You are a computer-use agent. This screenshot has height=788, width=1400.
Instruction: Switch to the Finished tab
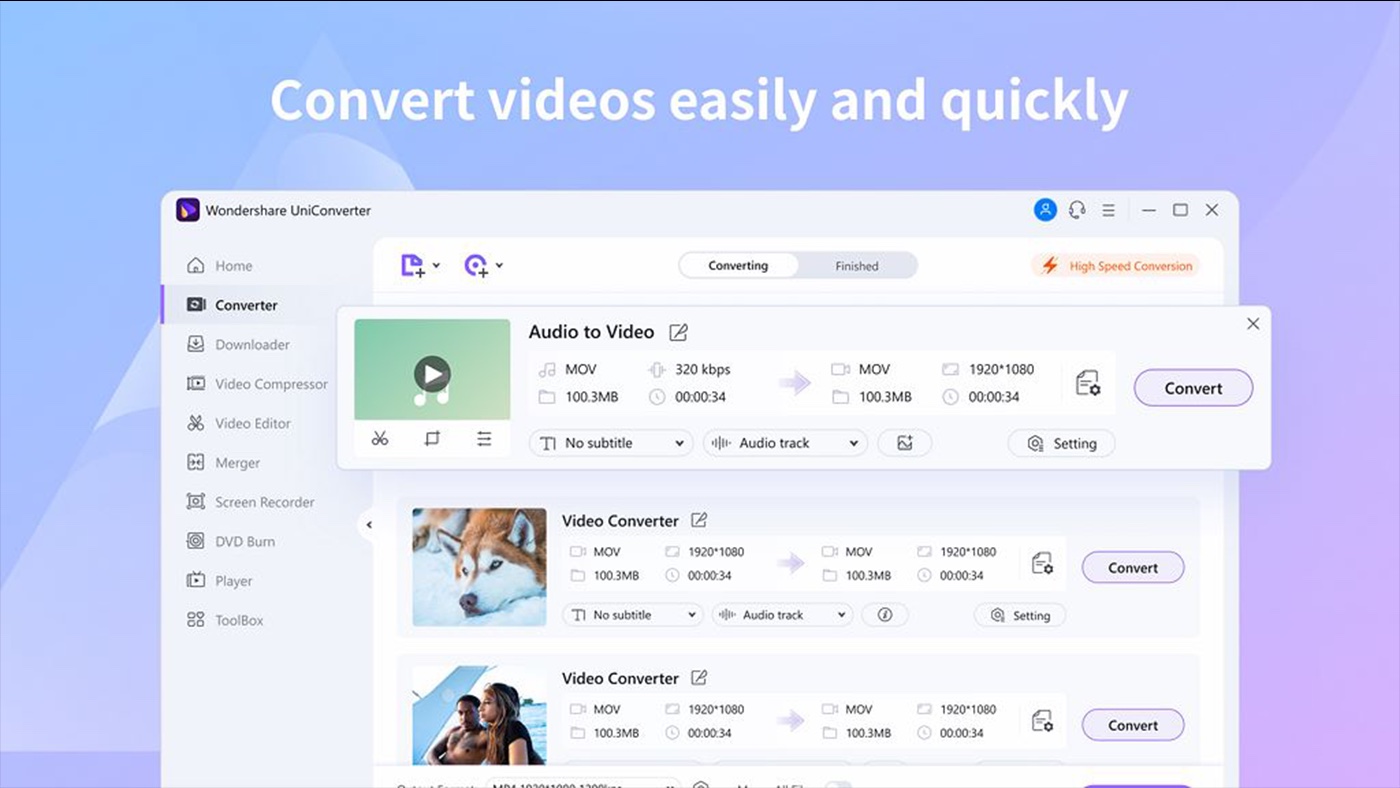click(x=857, y=266)
